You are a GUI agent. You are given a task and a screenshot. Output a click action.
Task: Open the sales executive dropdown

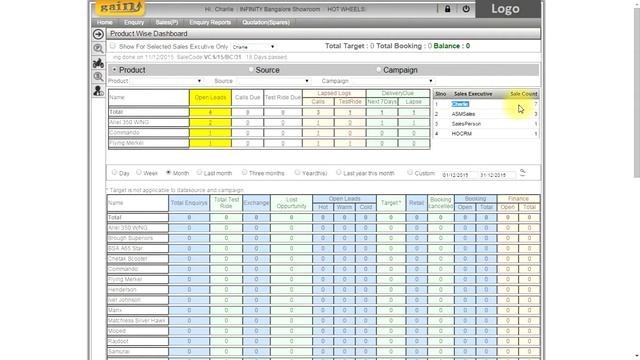(x=253, y=47)
